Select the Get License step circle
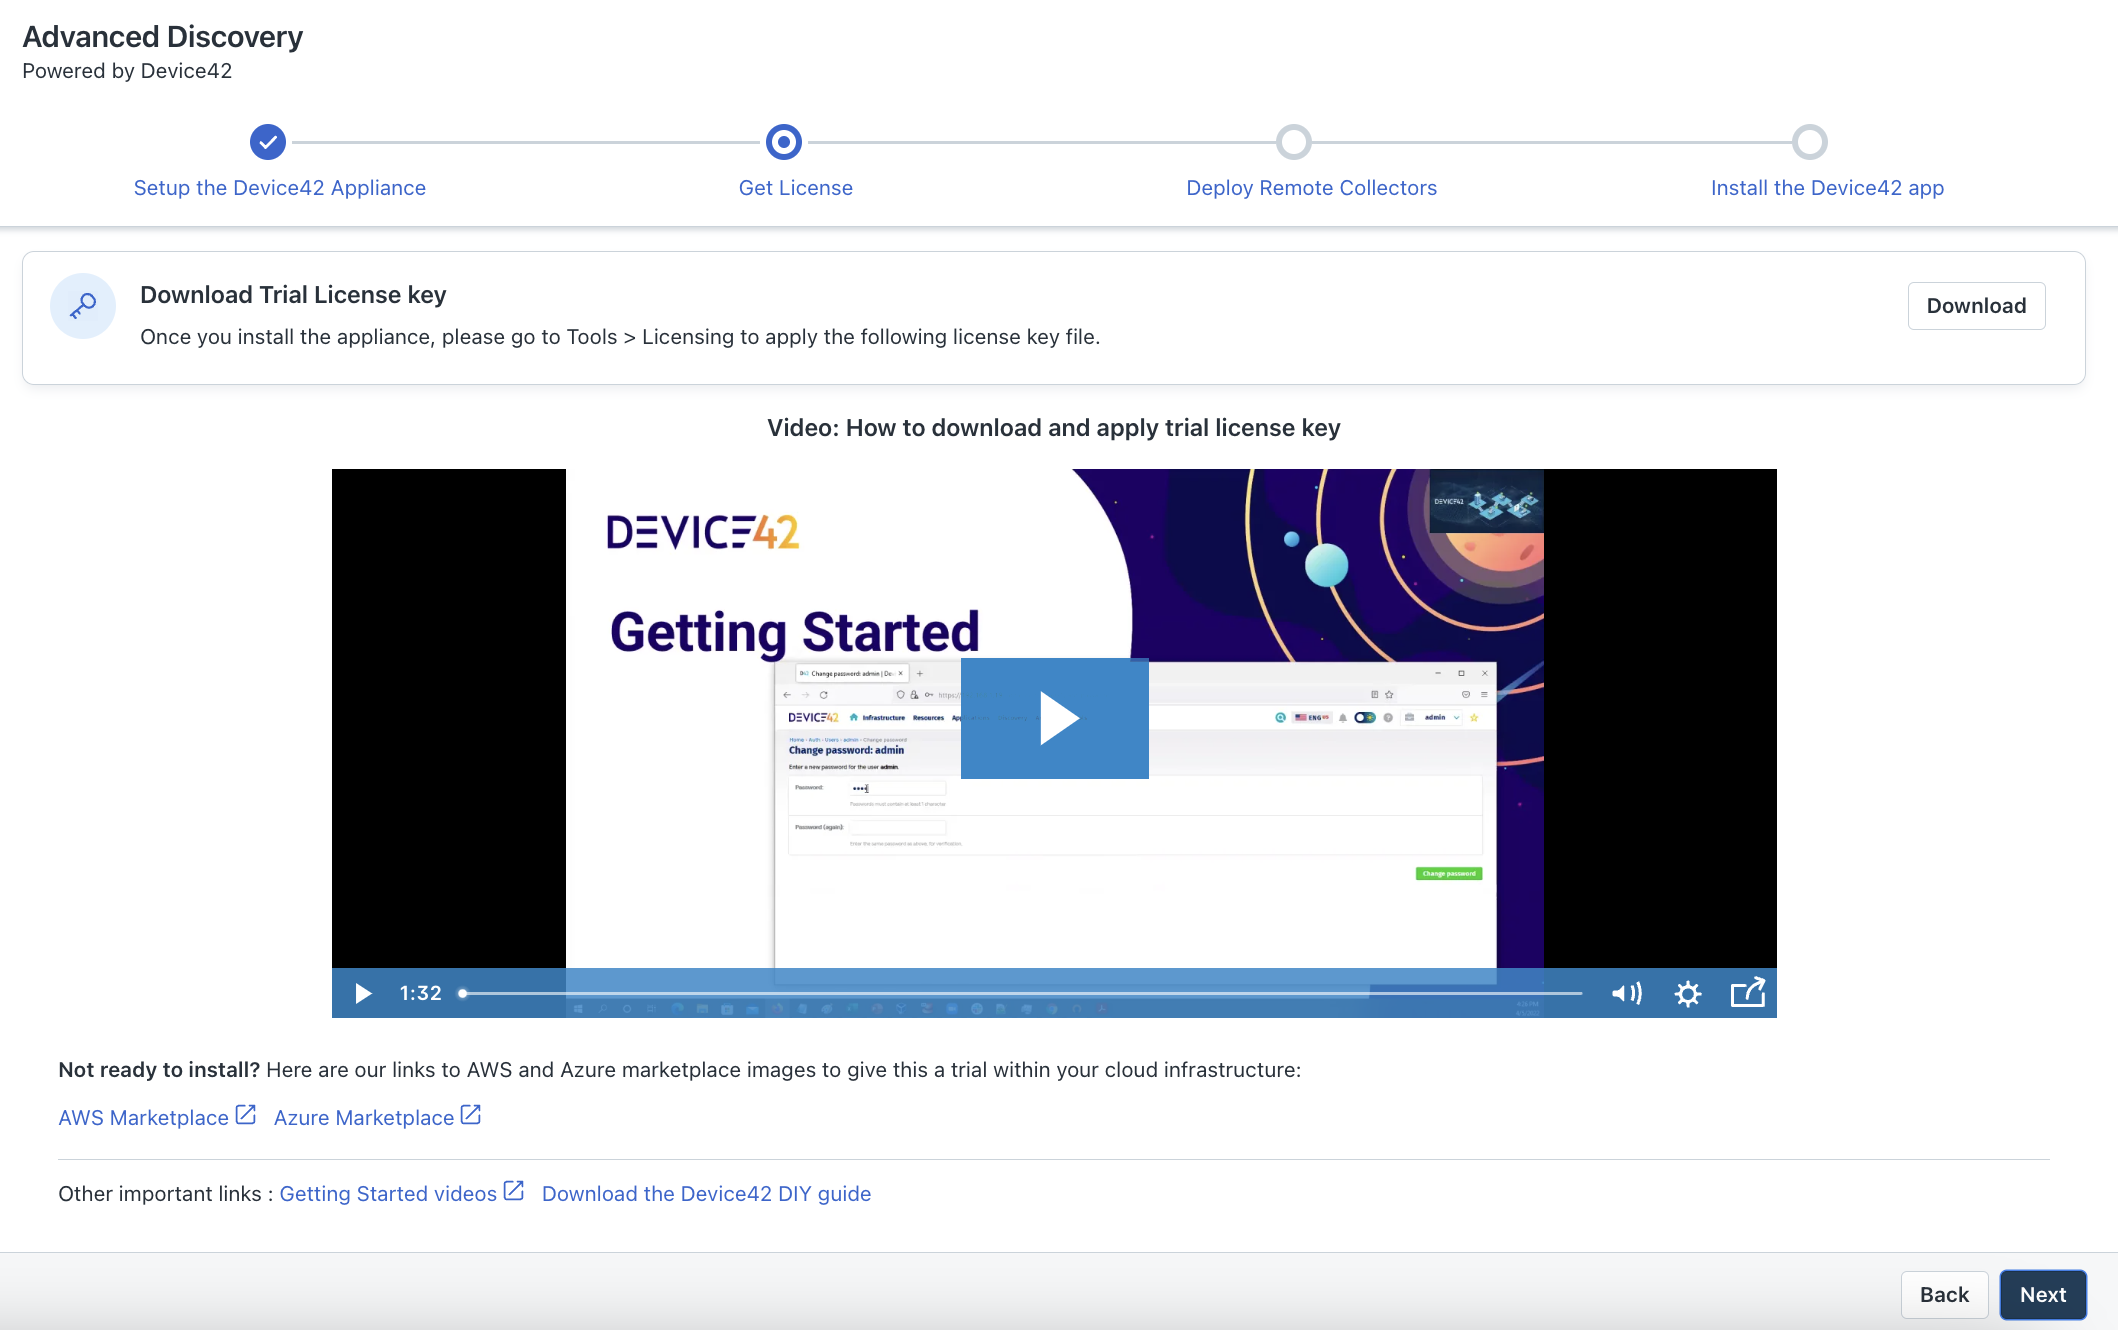The image size is (2118, 1330). pos(784,142)
